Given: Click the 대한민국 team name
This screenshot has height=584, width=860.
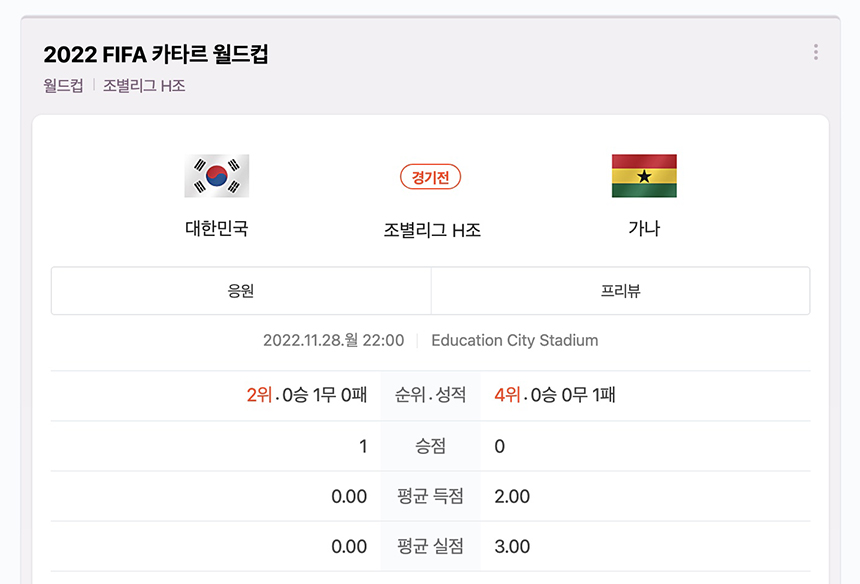Looking at the screenshot, I should (x=218, y=227).
